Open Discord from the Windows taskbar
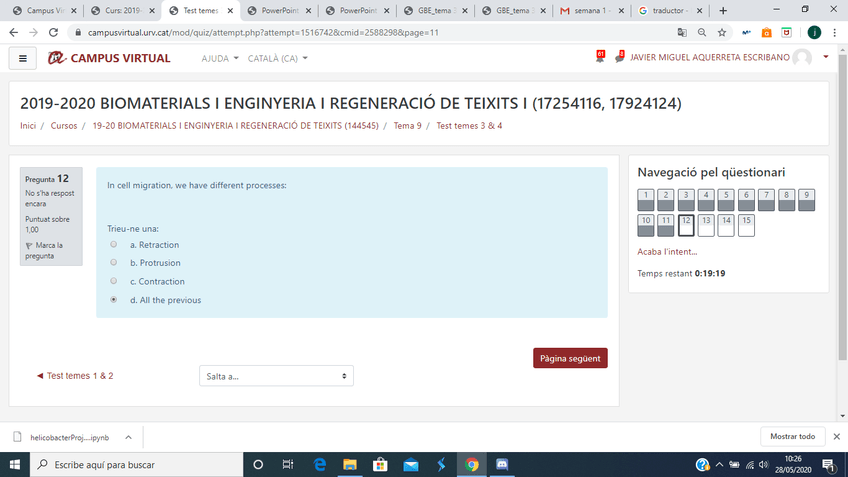 [x=502, y=465]
